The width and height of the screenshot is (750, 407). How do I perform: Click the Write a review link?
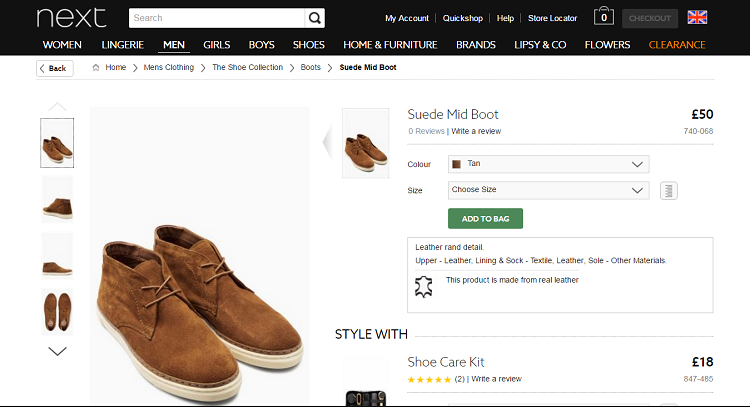[476, 131]
